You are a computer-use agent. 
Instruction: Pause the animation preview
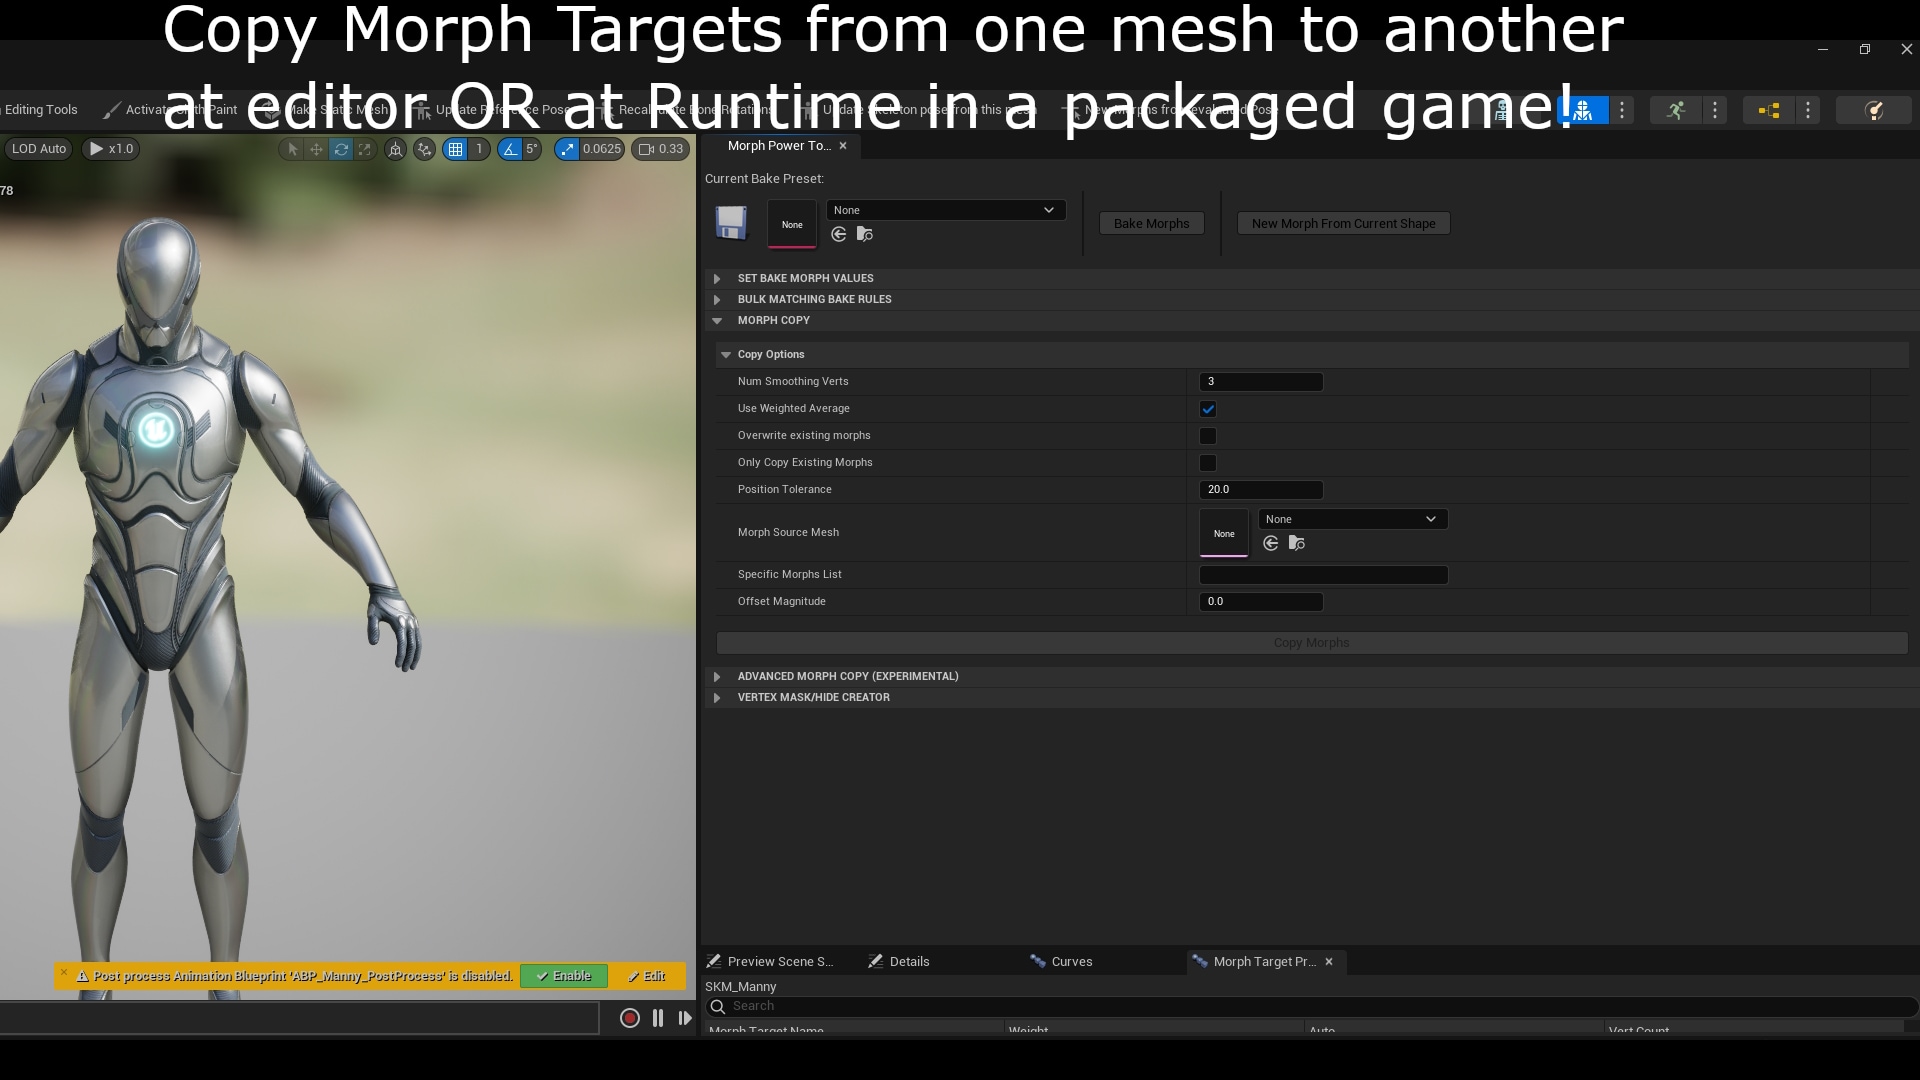click(x=658, y=1018)
